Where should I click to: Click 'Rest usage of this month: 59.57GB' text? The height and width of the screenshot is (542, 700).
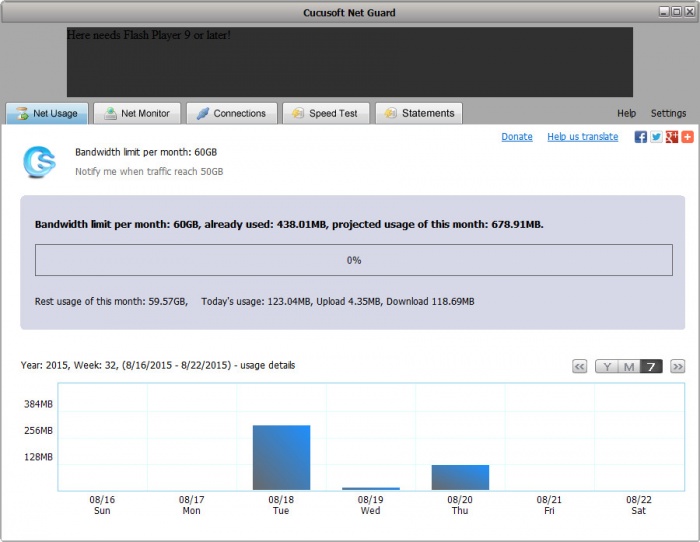tap(111, 301)
